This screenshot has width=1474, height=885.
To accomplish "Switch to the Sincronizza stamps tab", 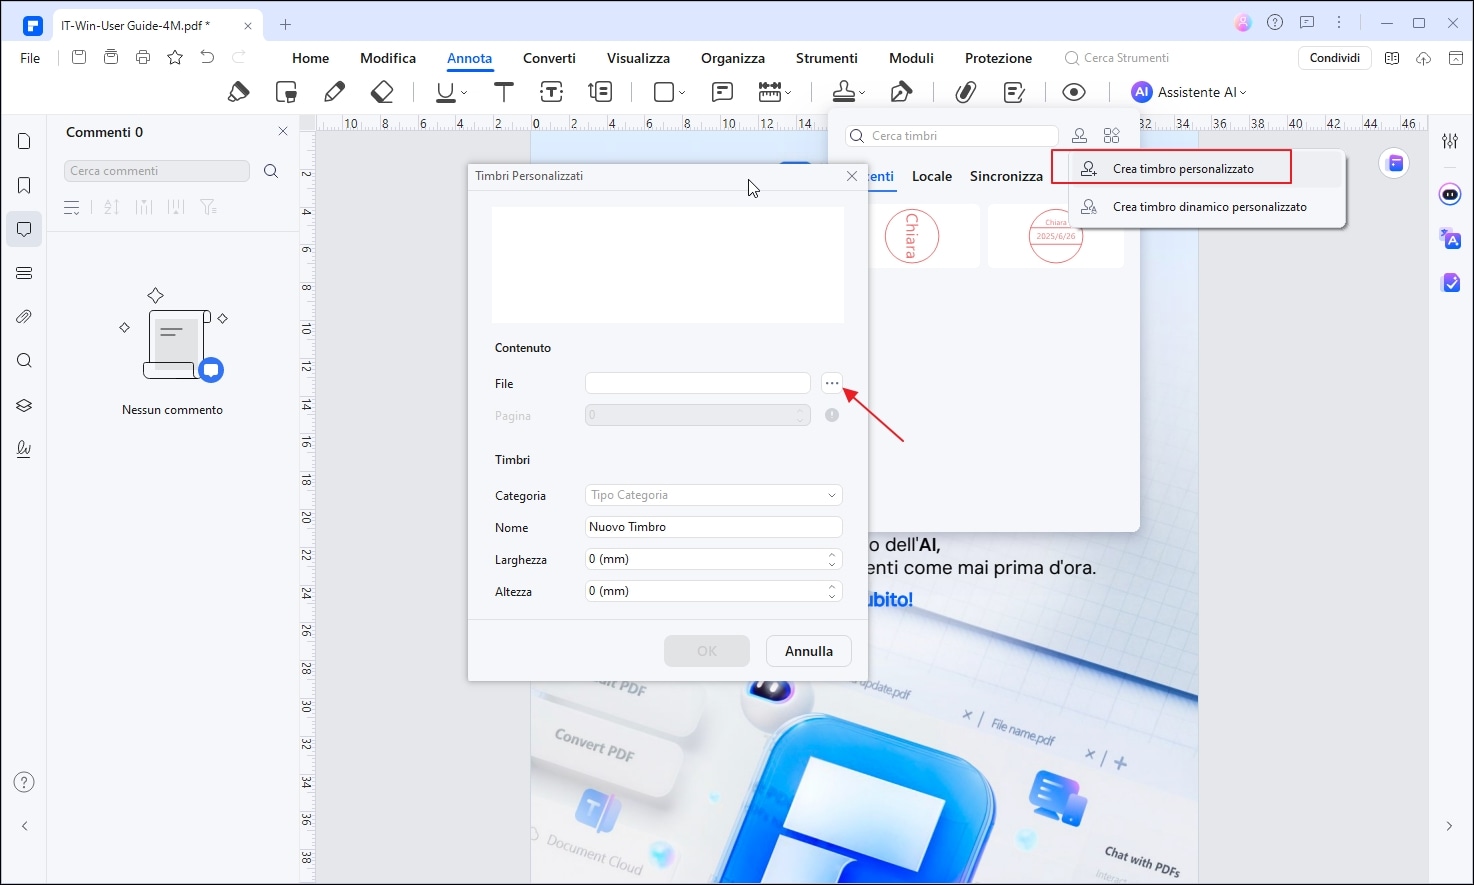I will click(1006, 176).
